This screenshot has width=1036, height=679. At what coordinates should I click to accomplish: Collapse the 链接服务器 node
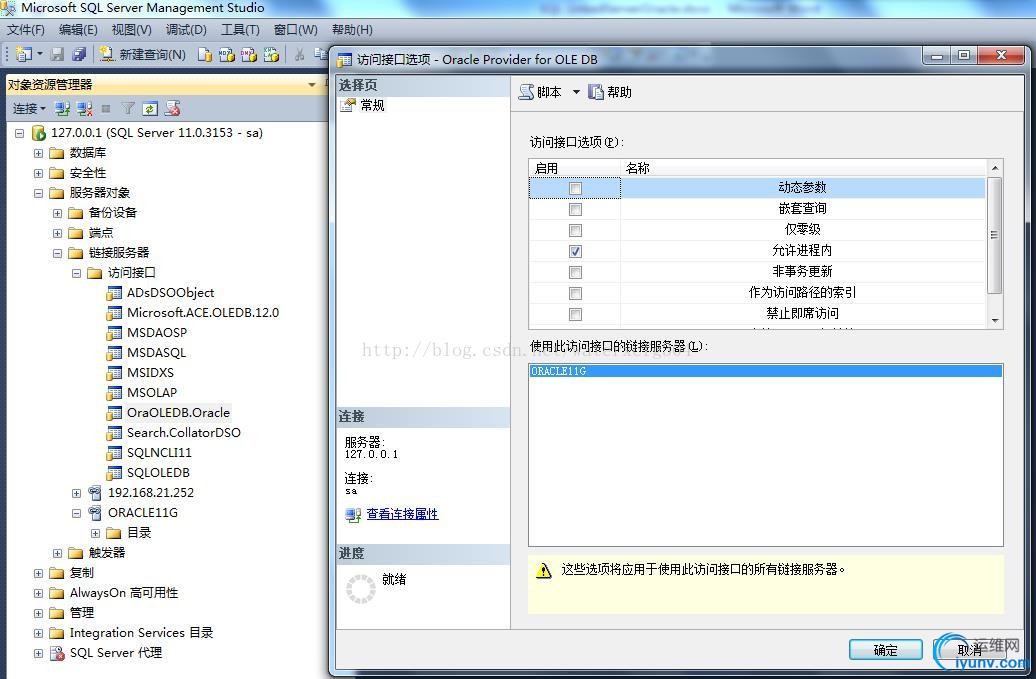57,253
